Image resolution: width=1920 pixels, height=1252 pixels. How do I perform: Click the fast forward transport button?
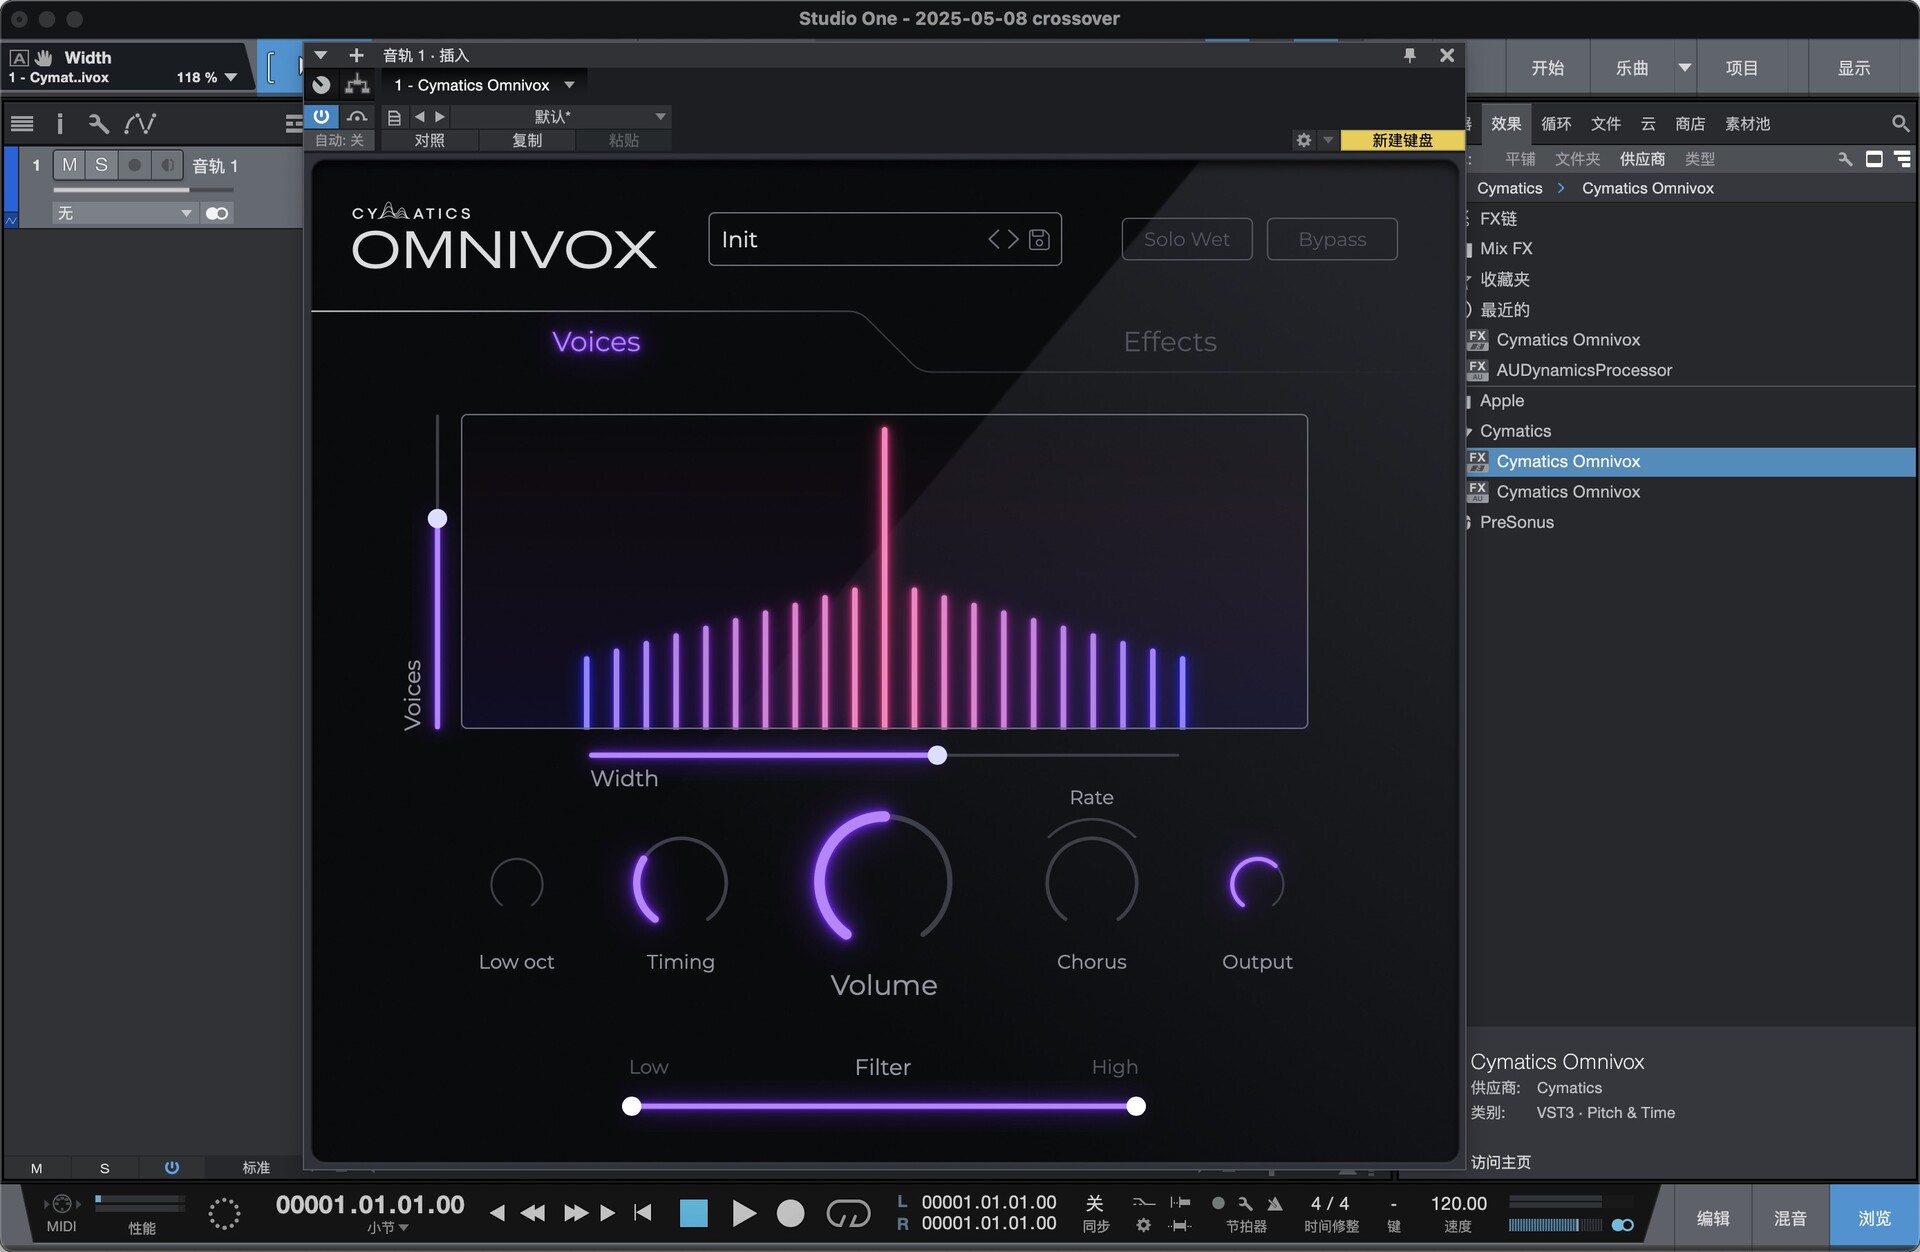pyautogui.click(x=575, y=1213)
